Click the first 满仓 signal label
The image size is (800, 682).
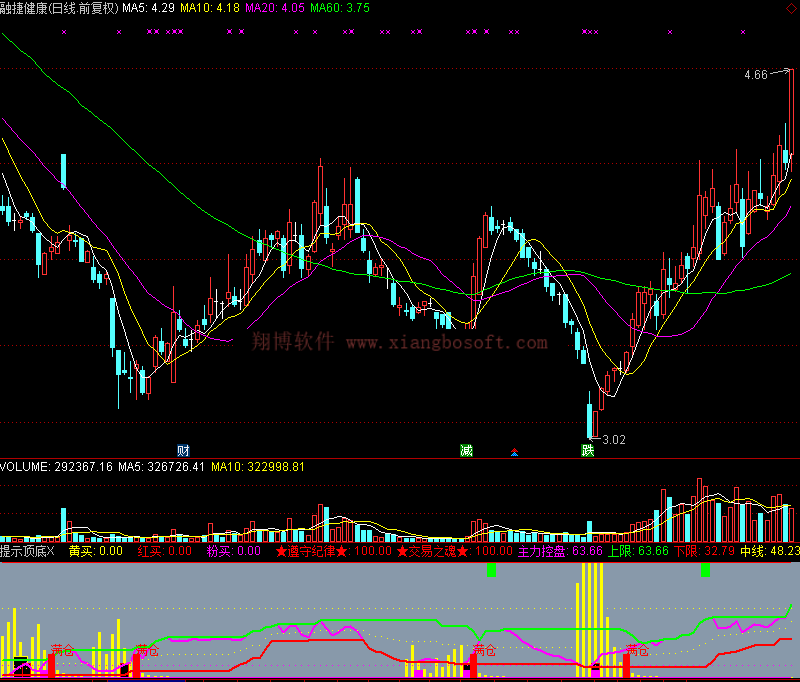(x=63, y=648)
